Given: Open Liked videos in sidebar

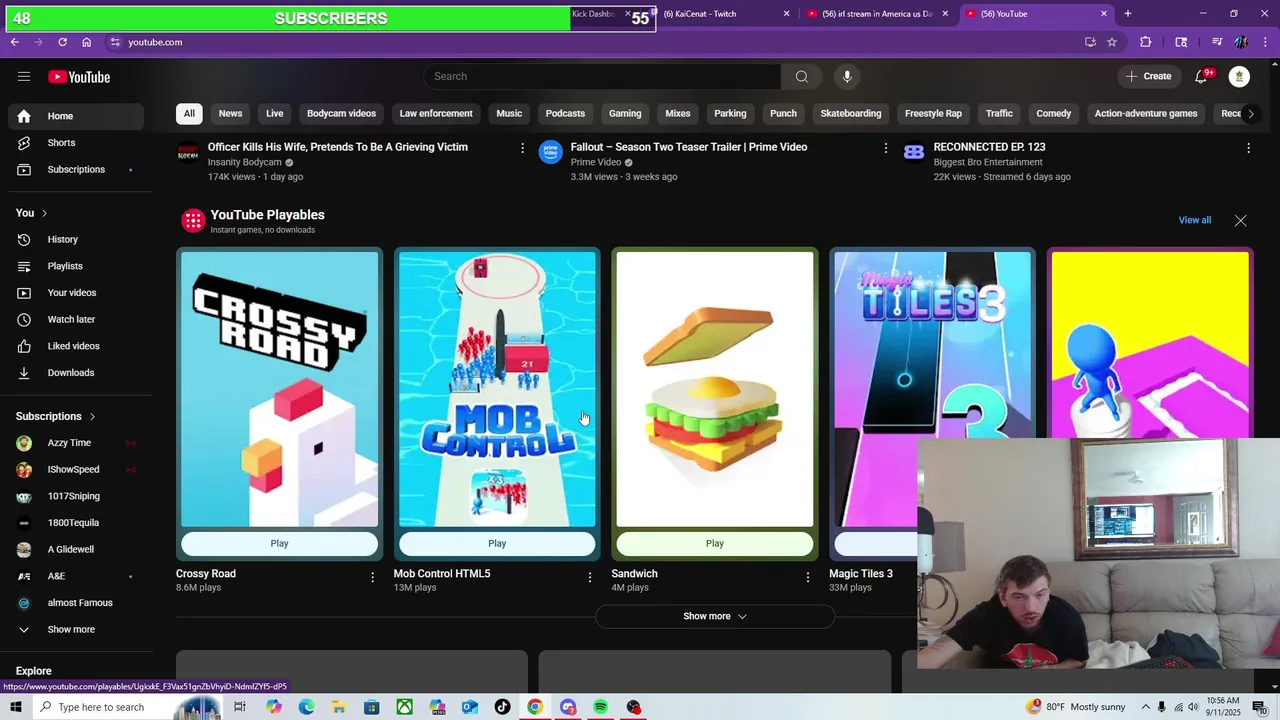Looking at the screenshot, I should point(76,346).
